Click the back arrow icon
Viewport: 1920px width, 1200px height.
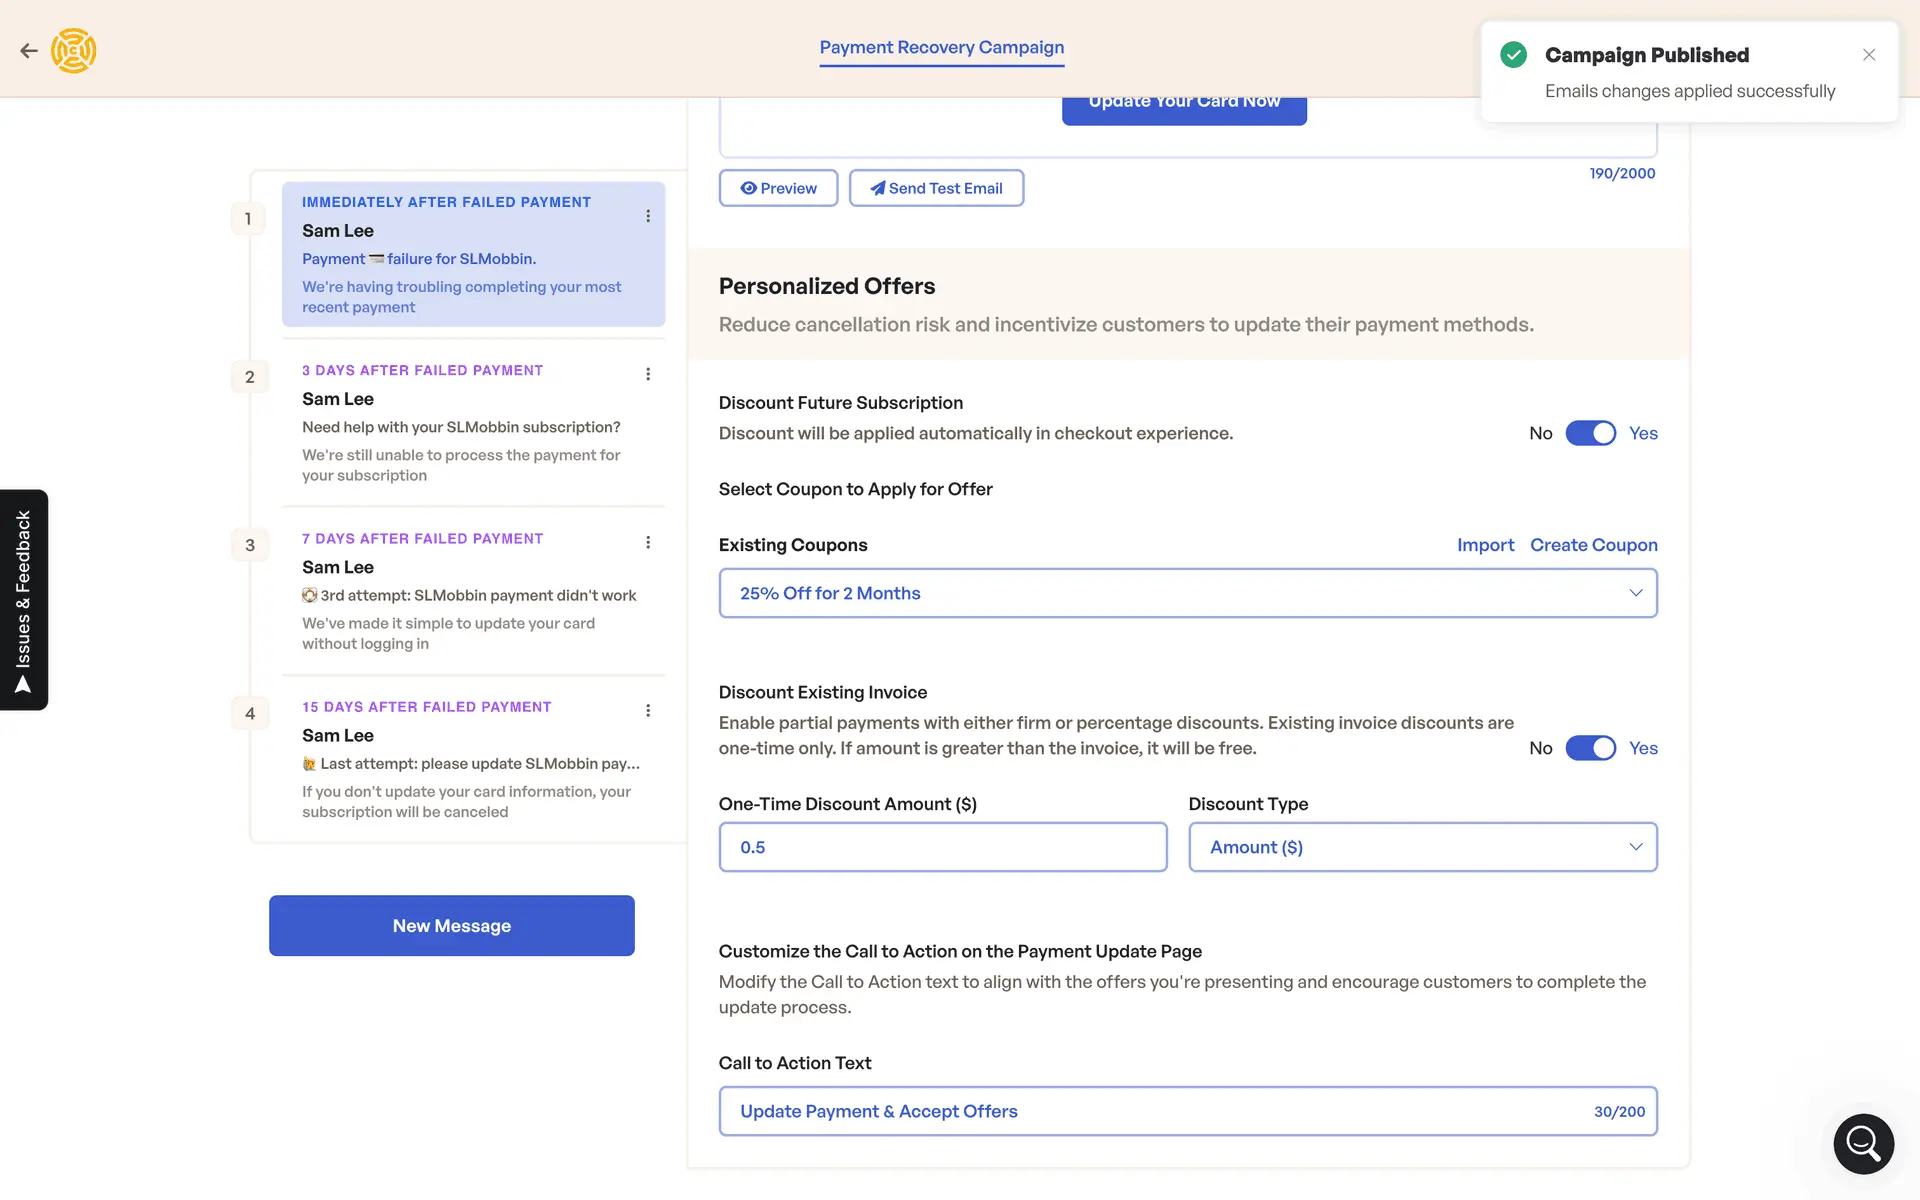[x=29, y=51]
